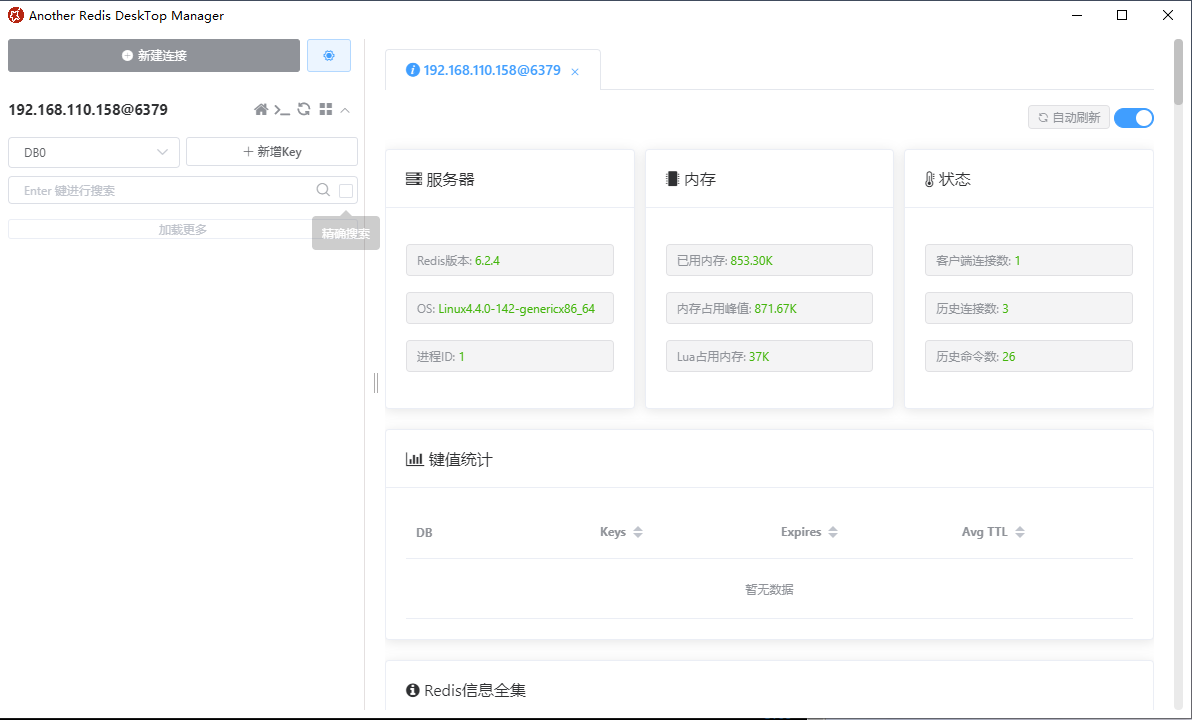This screenshot has height=720, width=1192.
Task: Refresh the key list via reload icon
Action: point(304,110)
